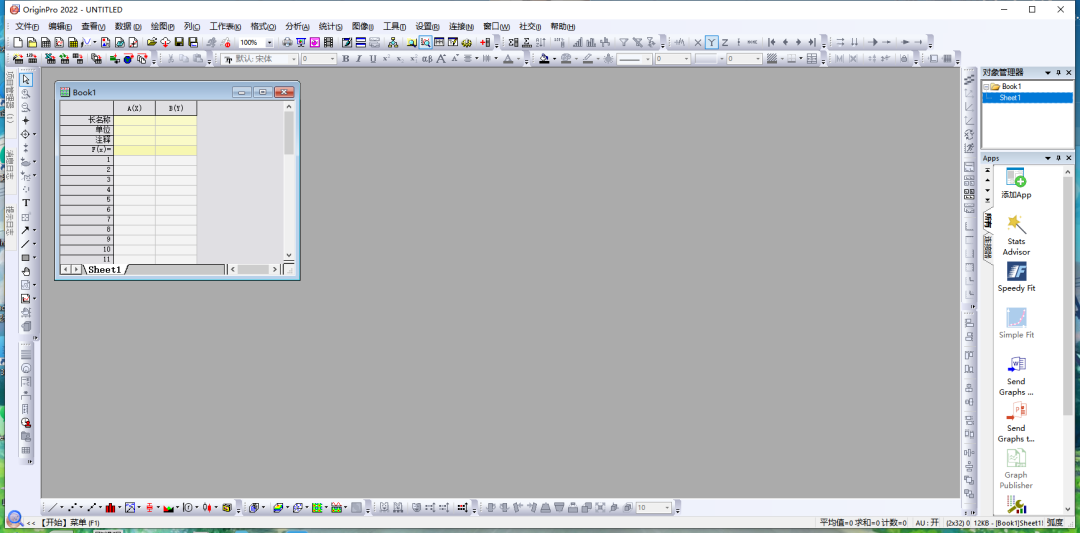Collapse the Book1 tree node
The width and height of the screenshot is (1080, 533).
(986, 87)
